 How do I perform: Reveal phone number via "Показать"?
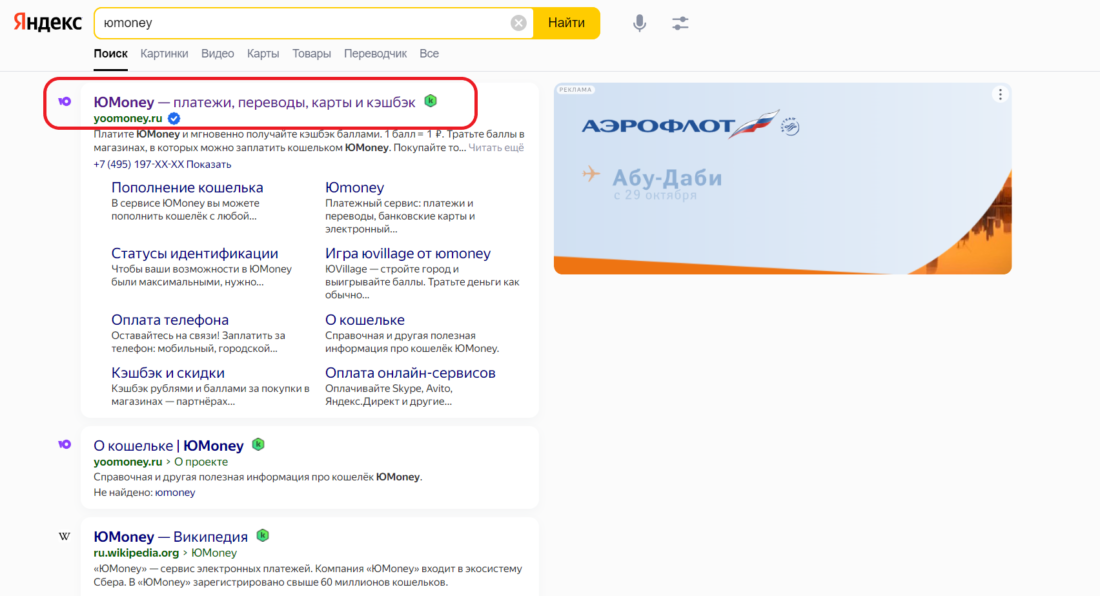208,164
